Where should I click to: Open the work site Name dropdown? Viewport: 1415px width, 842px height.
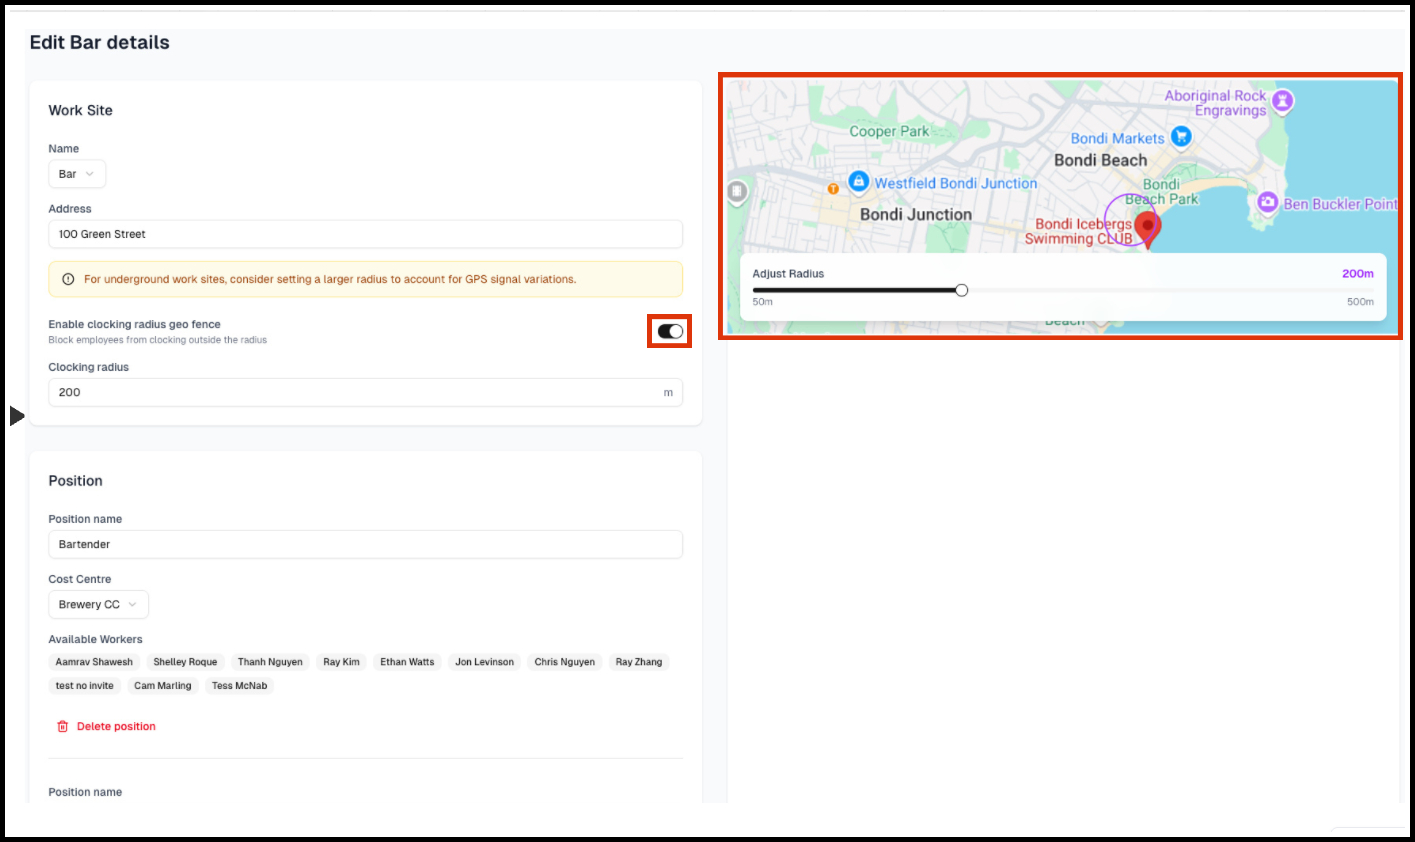[77, 174]
